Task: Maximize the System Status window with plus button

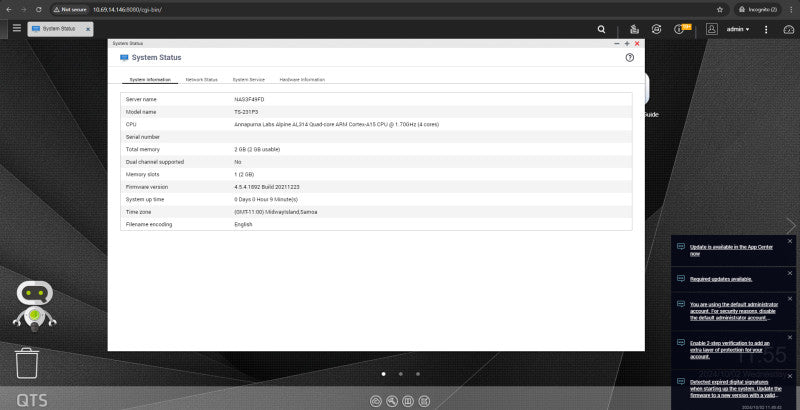Action: tap(627, 44)
